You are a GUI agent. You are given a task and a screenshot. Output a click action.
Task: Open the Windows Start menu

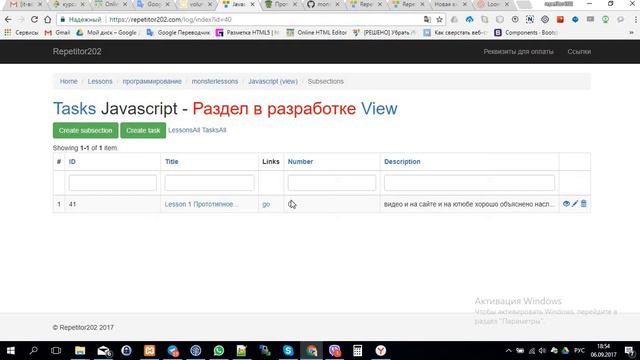pos(11,351)
